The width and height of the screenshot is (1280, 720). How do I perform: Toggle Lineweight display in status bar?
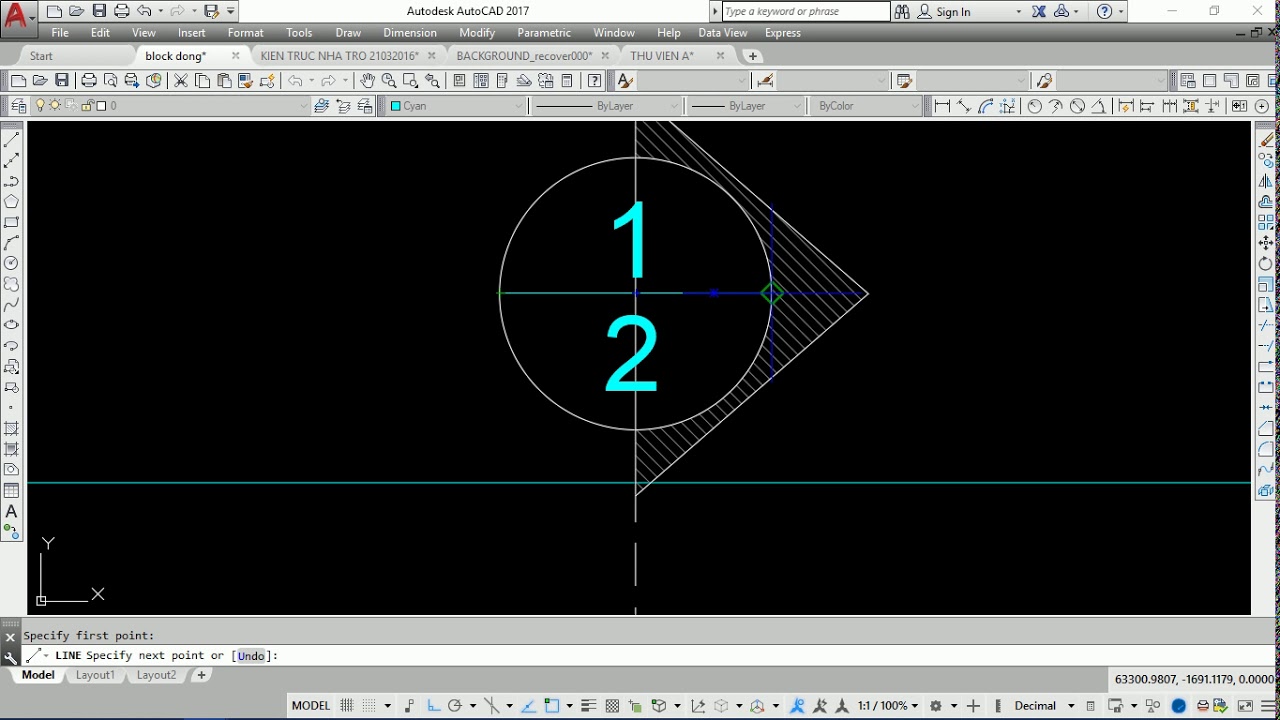tap(589, 706)
